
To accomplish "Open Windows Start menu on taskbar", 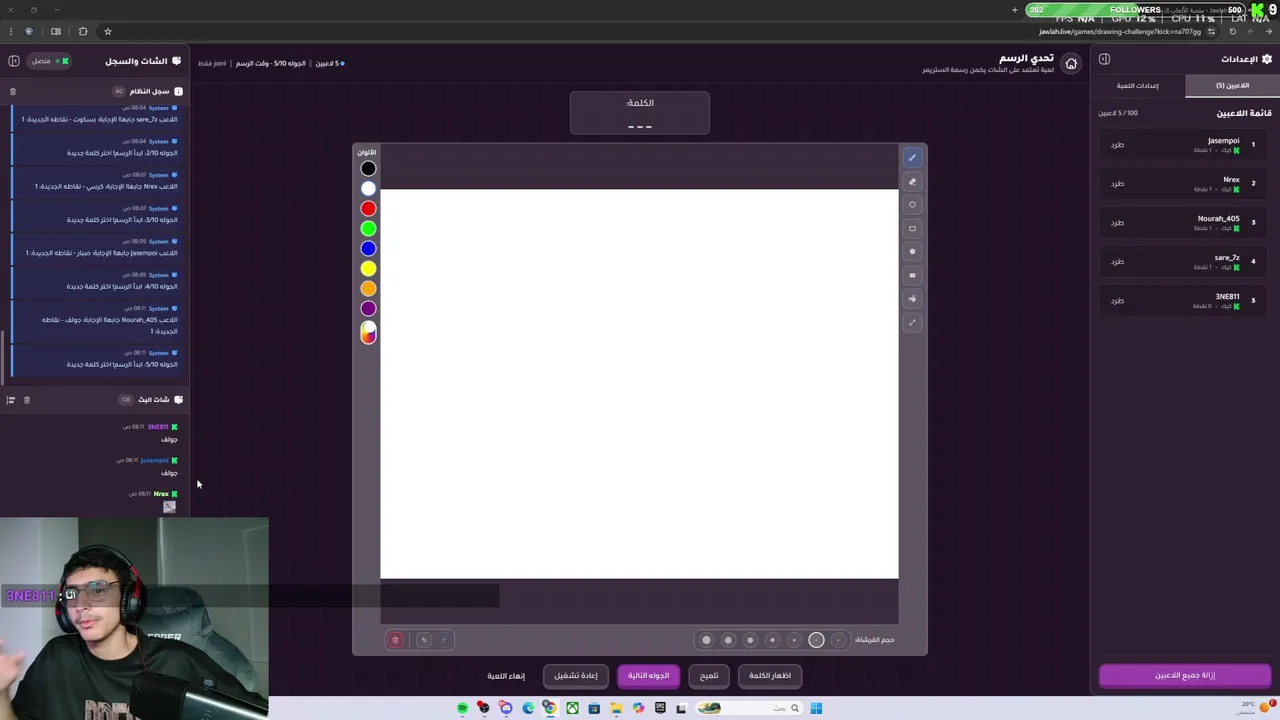I will (816, 708).
